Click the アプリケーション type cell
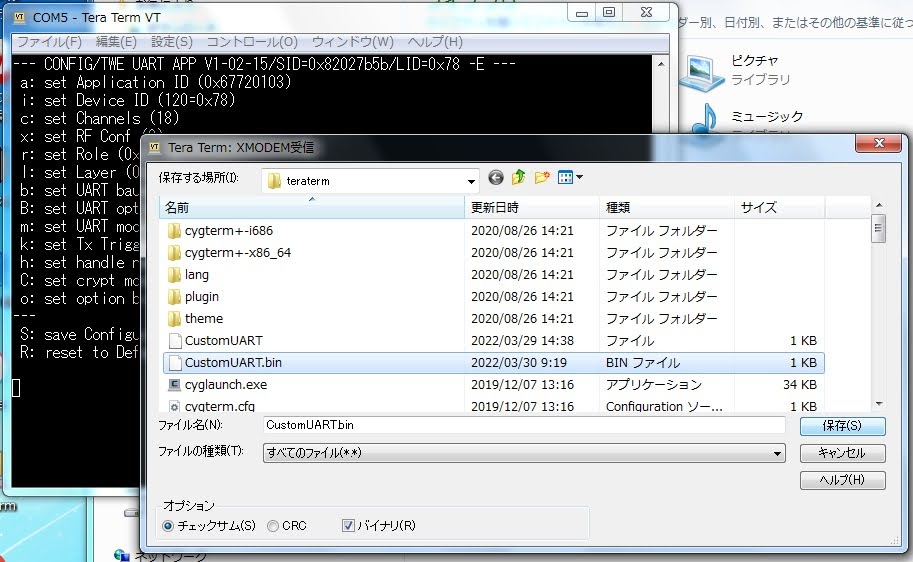 tap(654, 385)
